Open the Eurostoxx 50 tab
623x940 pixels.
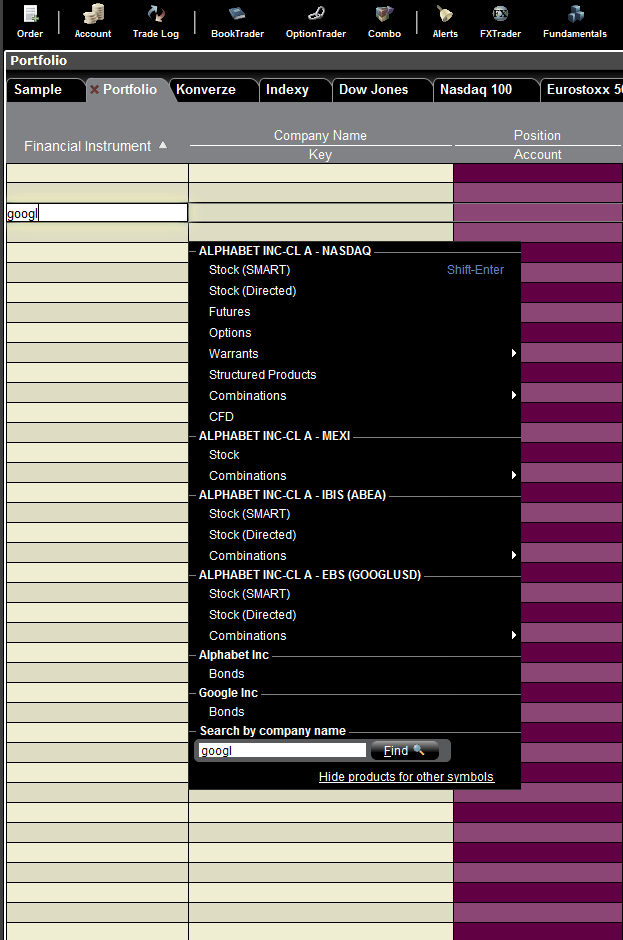[583, 89]
